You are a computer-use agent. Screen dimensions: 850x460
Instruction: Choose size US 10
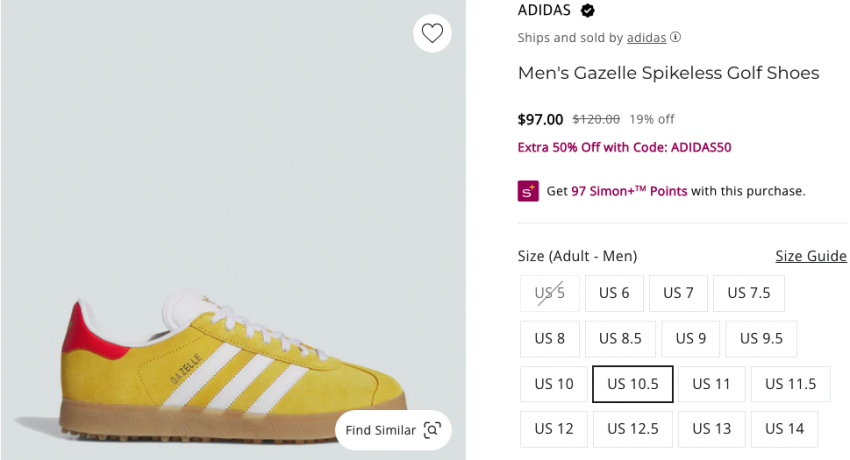(x=554, y=384)
